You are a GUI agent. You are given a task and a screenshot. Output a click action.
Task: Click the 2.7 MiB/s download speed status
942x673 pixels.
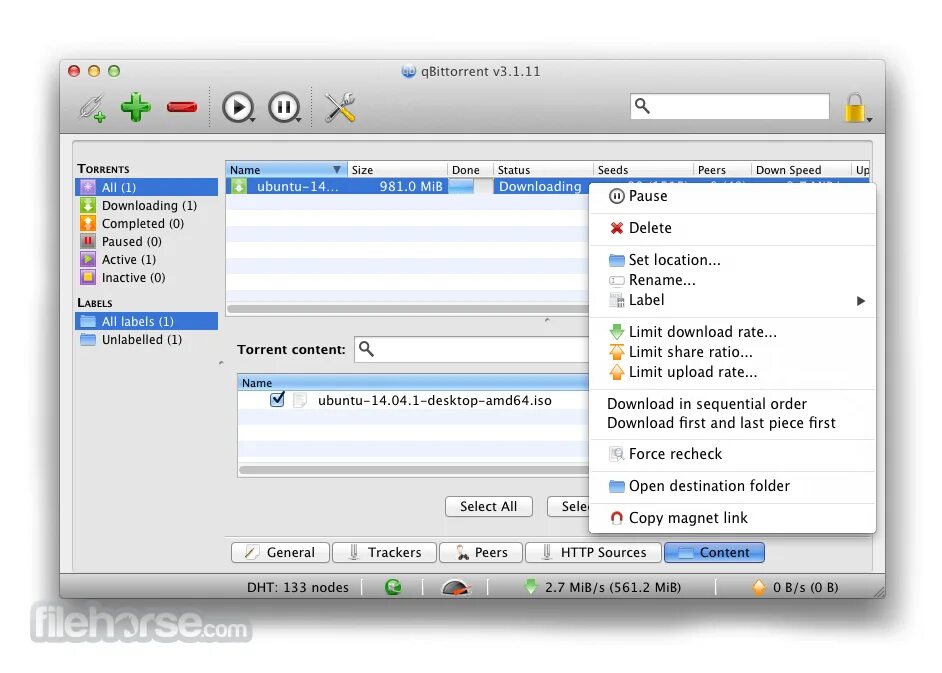click(x=603, y=587)
